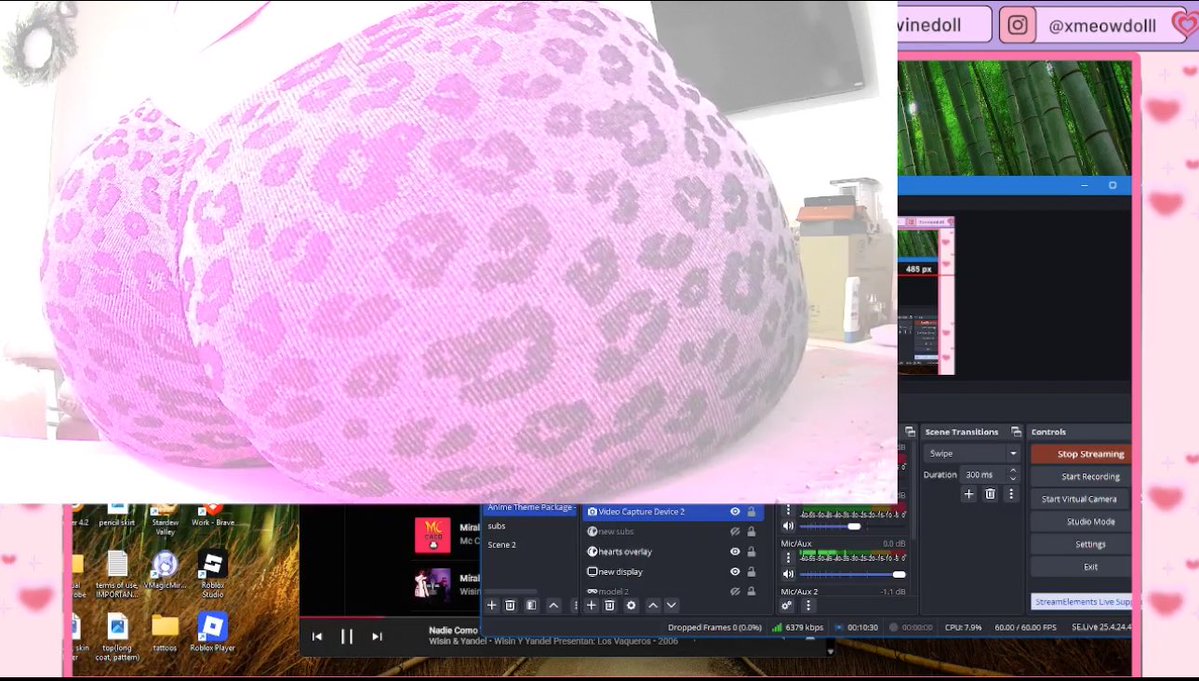Click Start Virtual Camera button
Screen dimensions: 1199x681
point(1080,499)
